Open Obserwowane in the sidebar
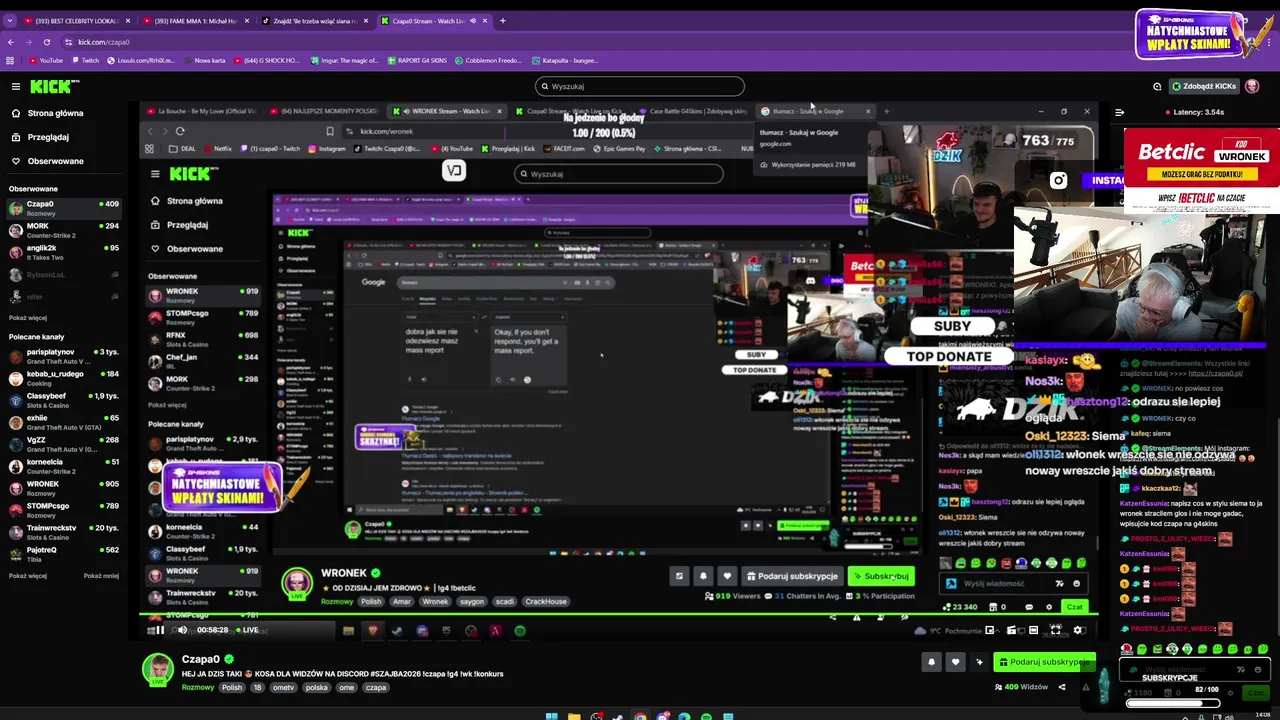The image size is (1280, 720). (x=55, y=161)
